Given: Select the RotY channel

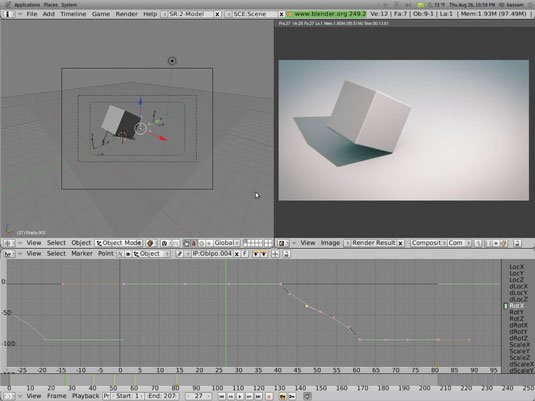Looking at the screenshot, I should (x=516, y=312).
